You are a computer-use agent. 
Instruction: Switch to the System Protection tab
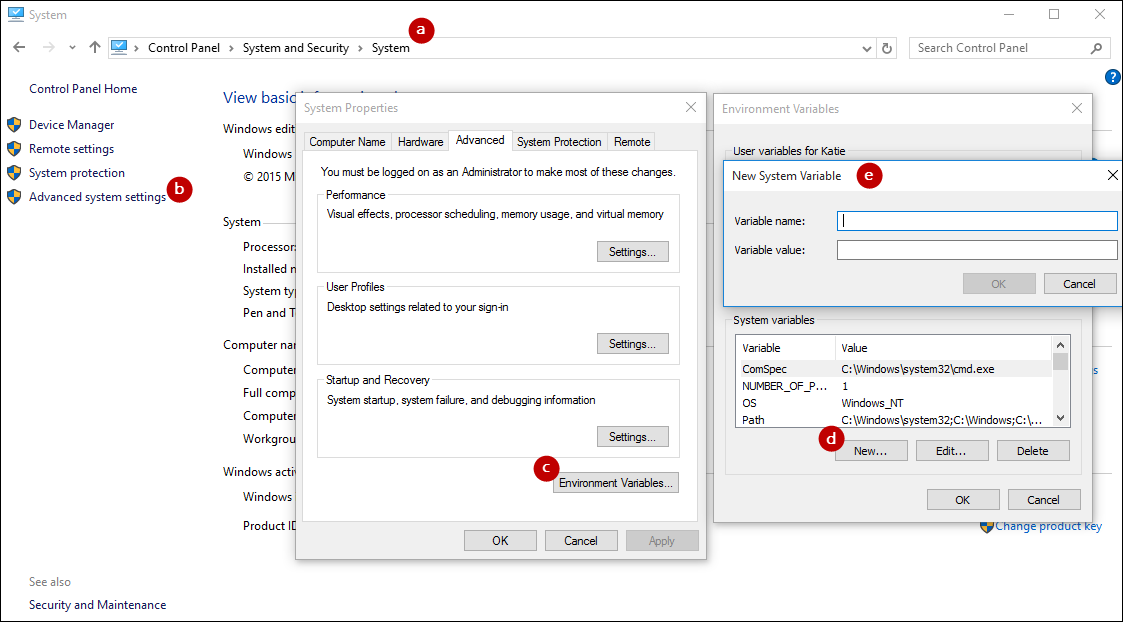[x=559, y=142]
